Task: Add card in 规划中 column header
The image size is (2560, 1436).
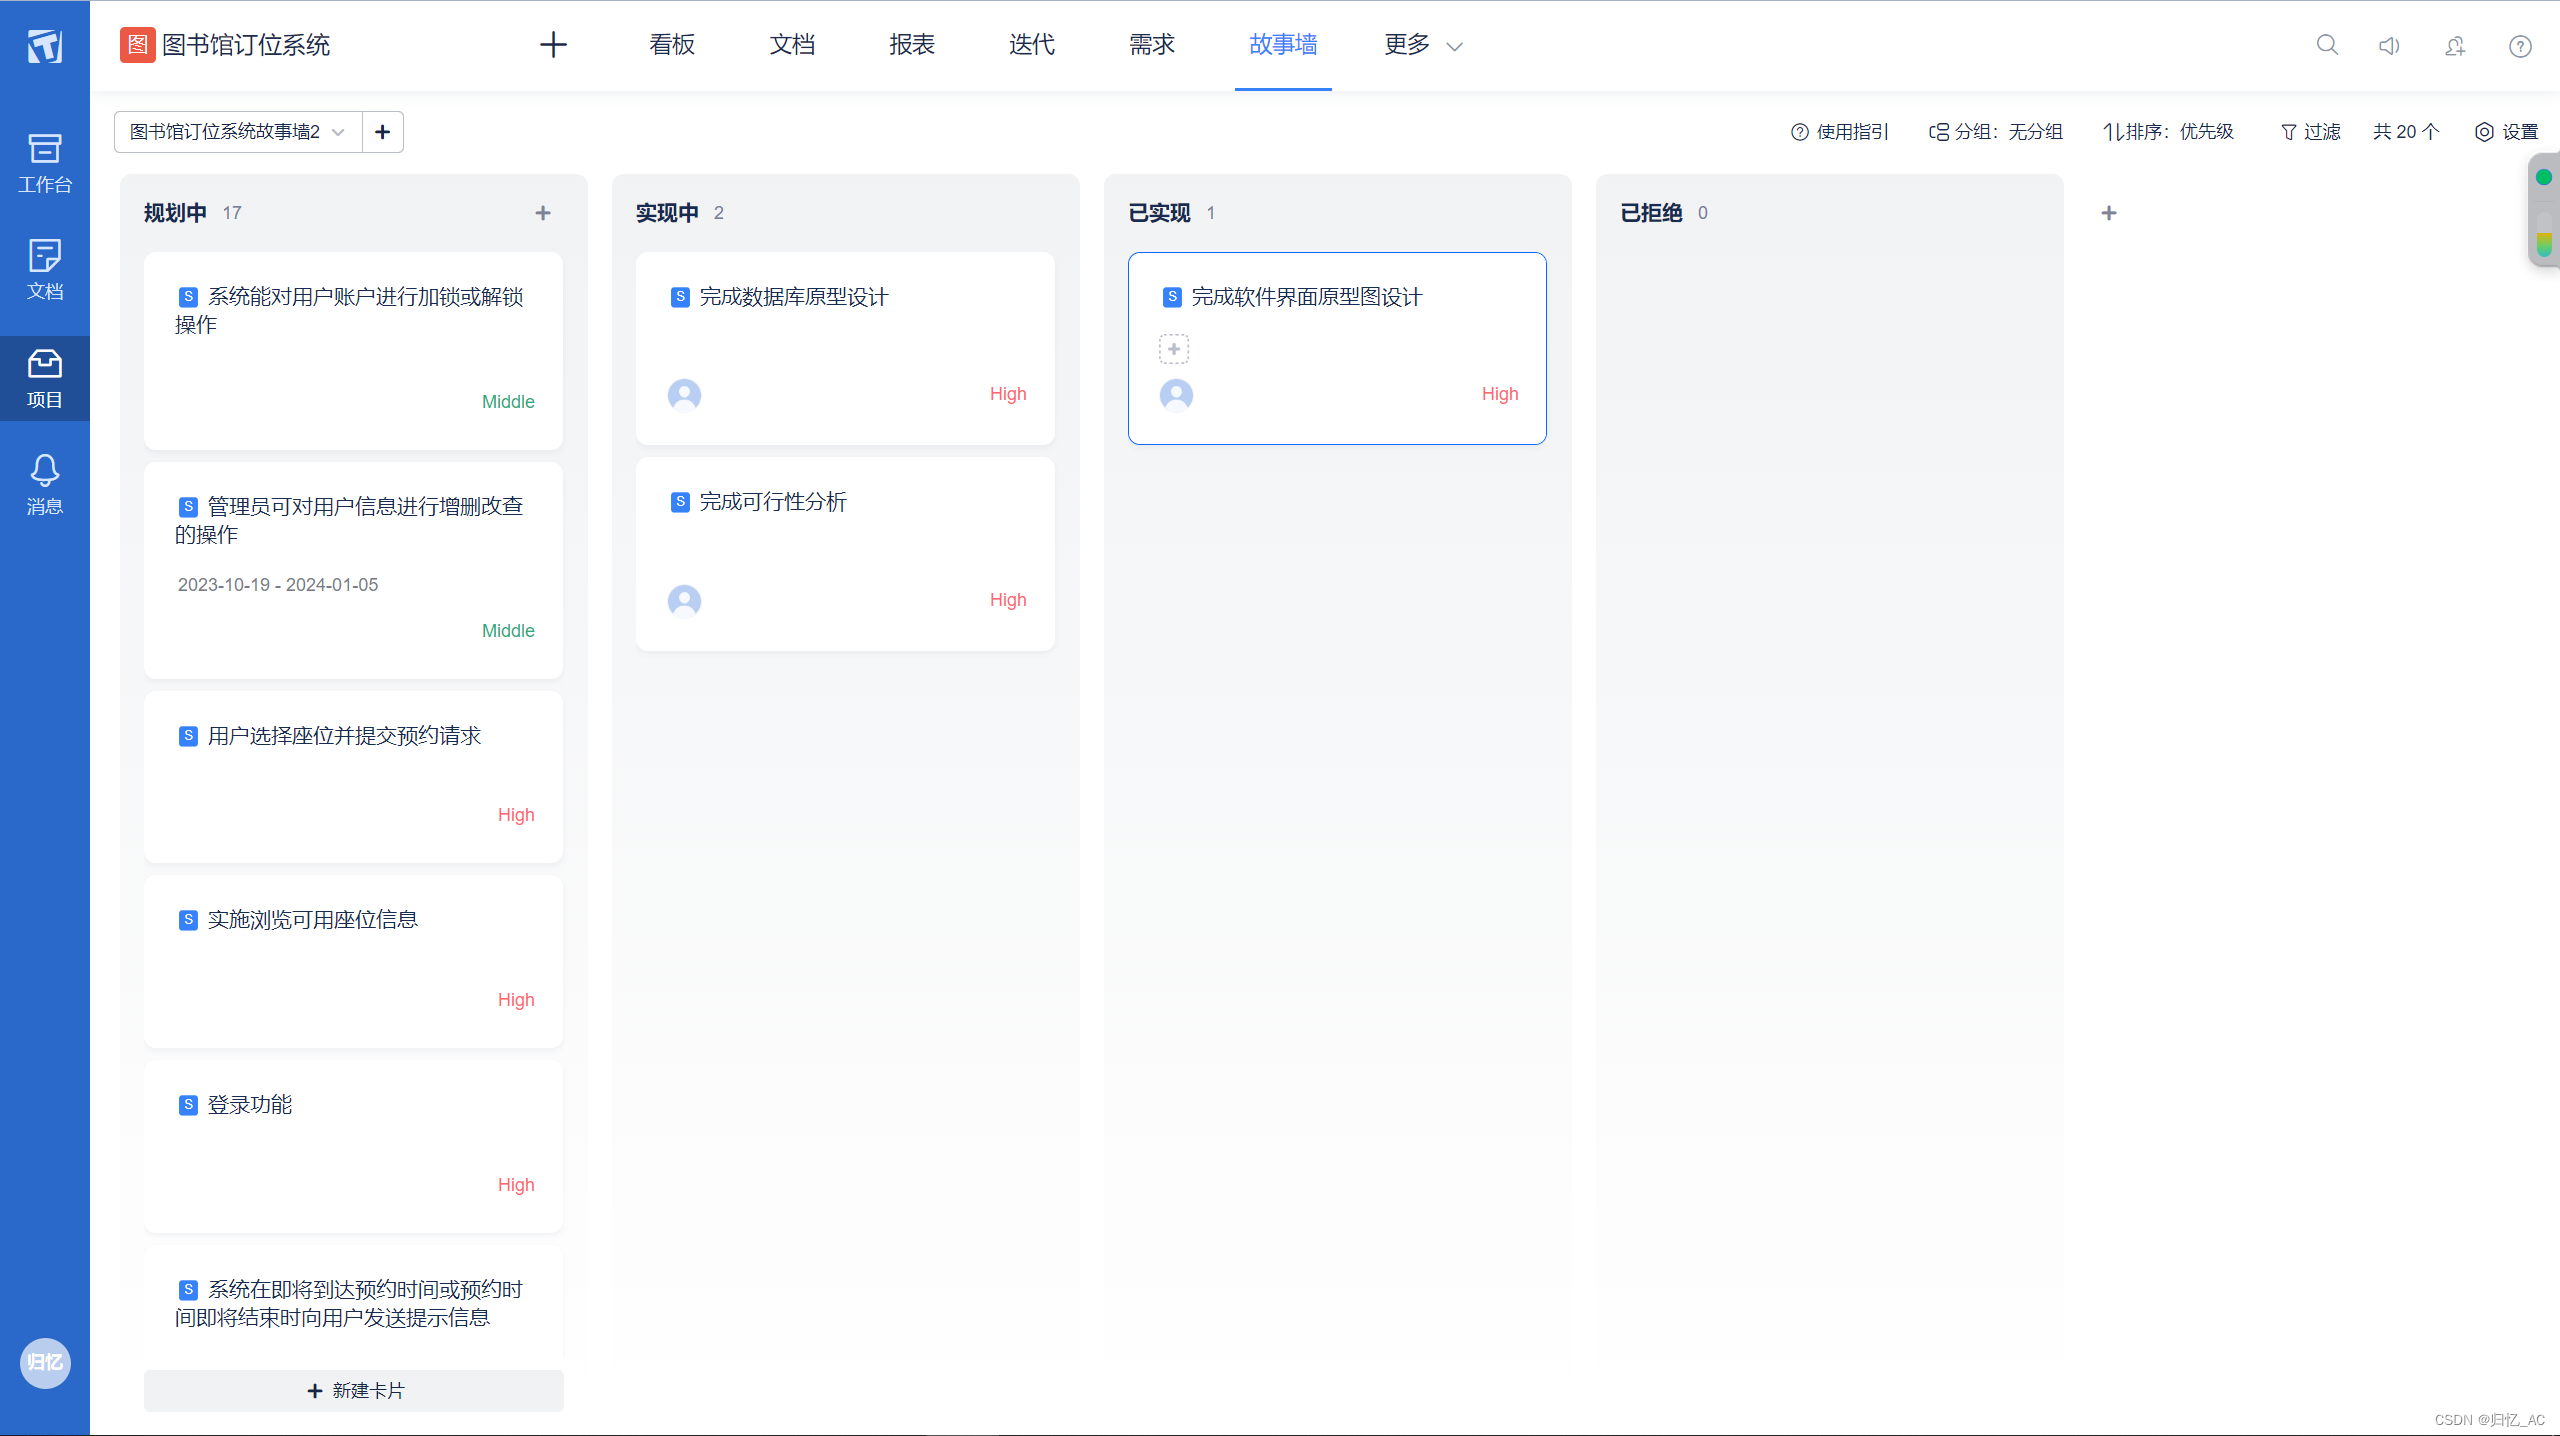Action: [543, 213]
